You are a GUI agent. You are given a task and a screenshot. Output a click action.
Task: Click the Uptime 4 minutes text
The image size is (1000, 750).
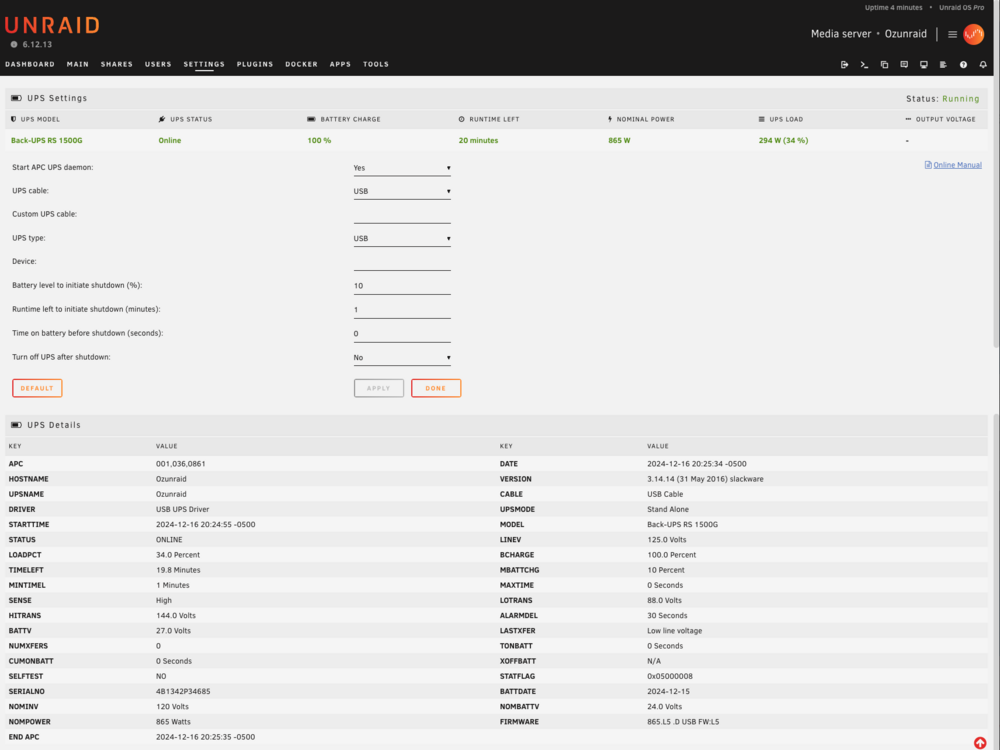893,8
